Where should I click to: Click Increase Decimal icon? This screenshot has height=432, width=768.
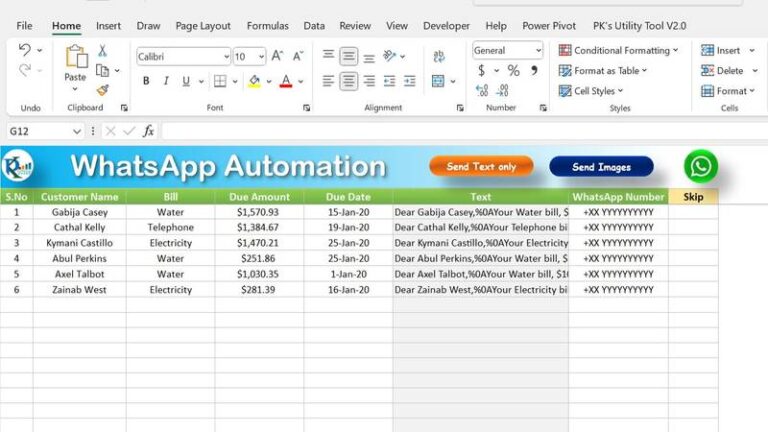click(482, 90)
